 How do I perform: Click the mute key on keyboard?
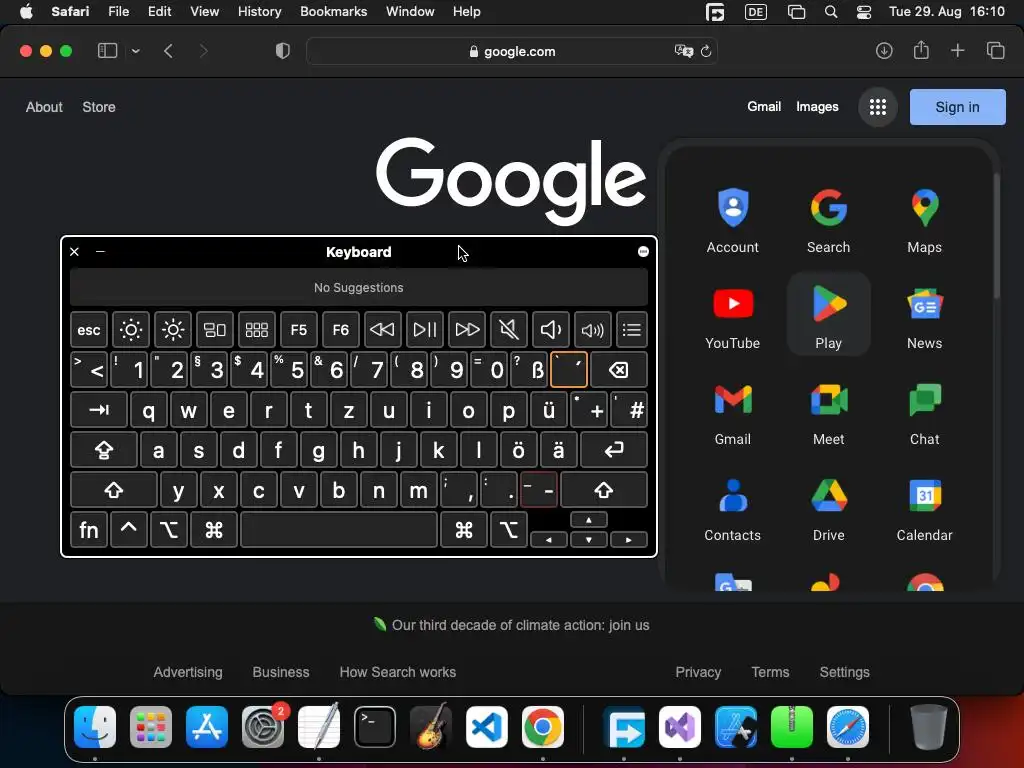click(x=509, y=330)
